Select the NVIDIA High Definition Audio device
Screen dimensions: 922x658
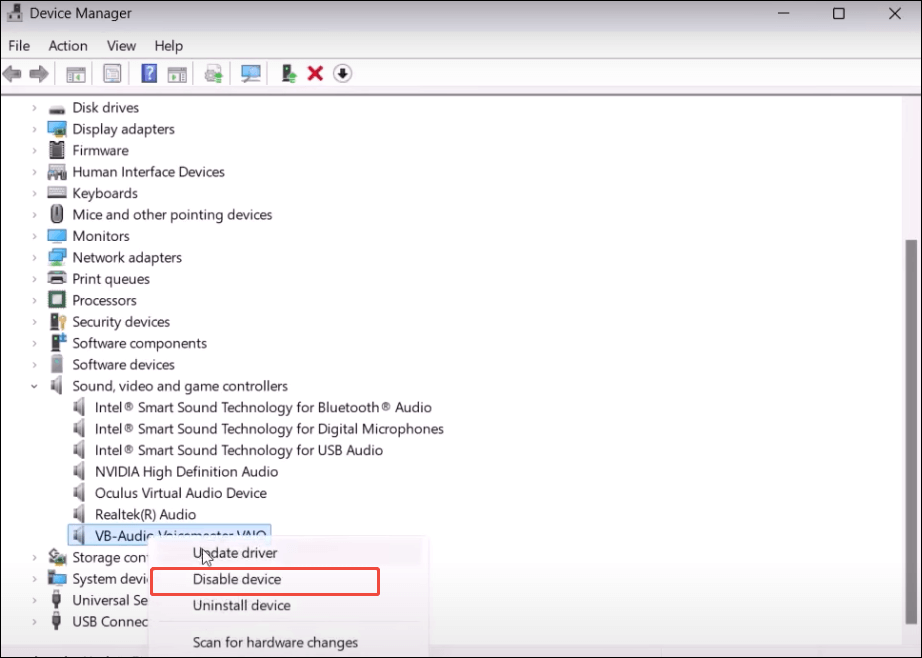[x=187, y=471]
